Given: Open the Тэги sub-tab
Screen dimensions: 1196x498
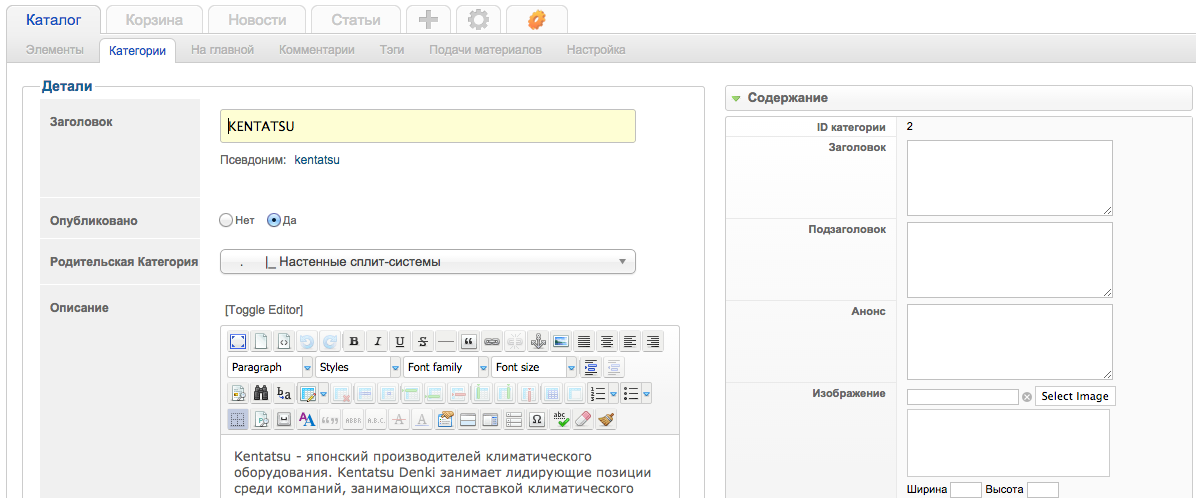Looking at the screenshot, I should pos(392,50).
